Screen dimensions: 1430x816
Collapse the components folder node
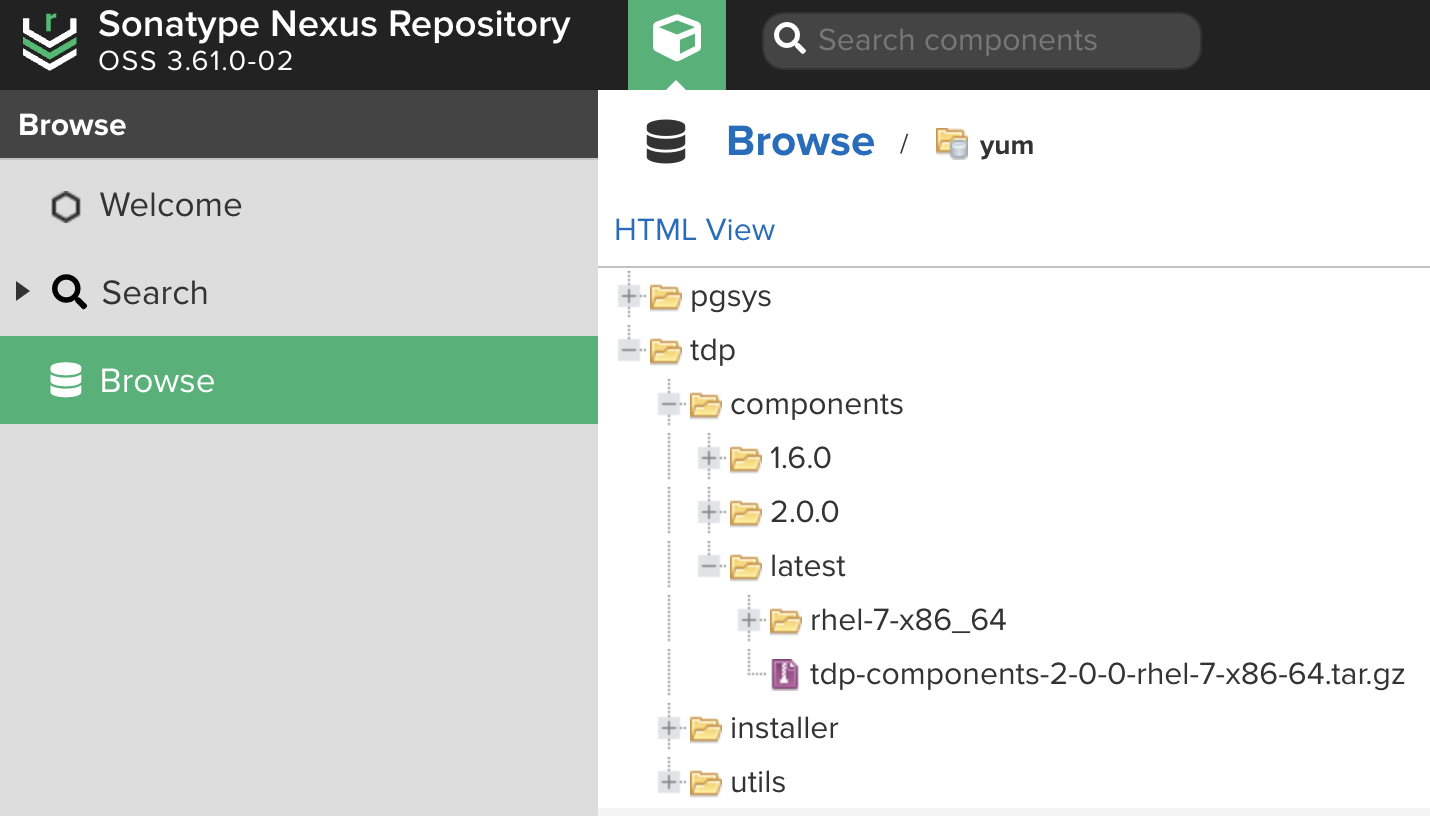[669, 404]
